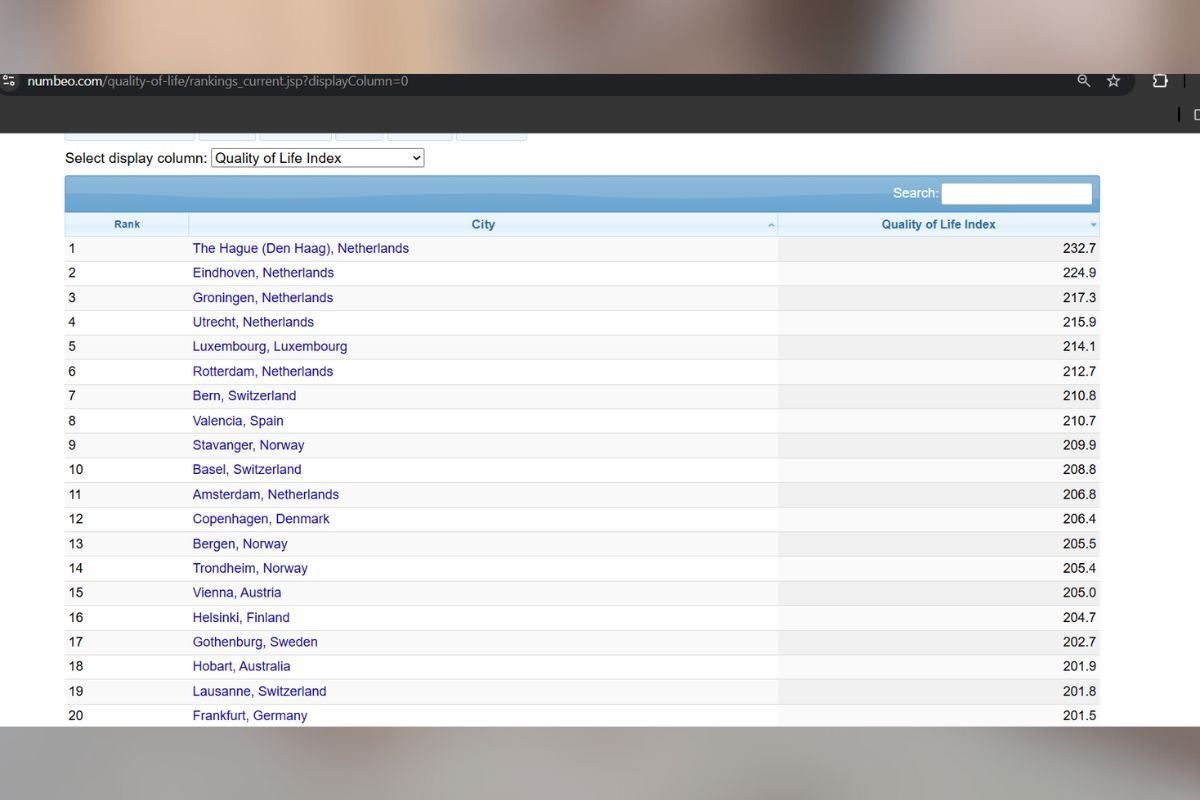Open the Eindhoven, Netherlands link
Image resolution: width=1200 pixels, height=800 pixels.
[263, 273]
